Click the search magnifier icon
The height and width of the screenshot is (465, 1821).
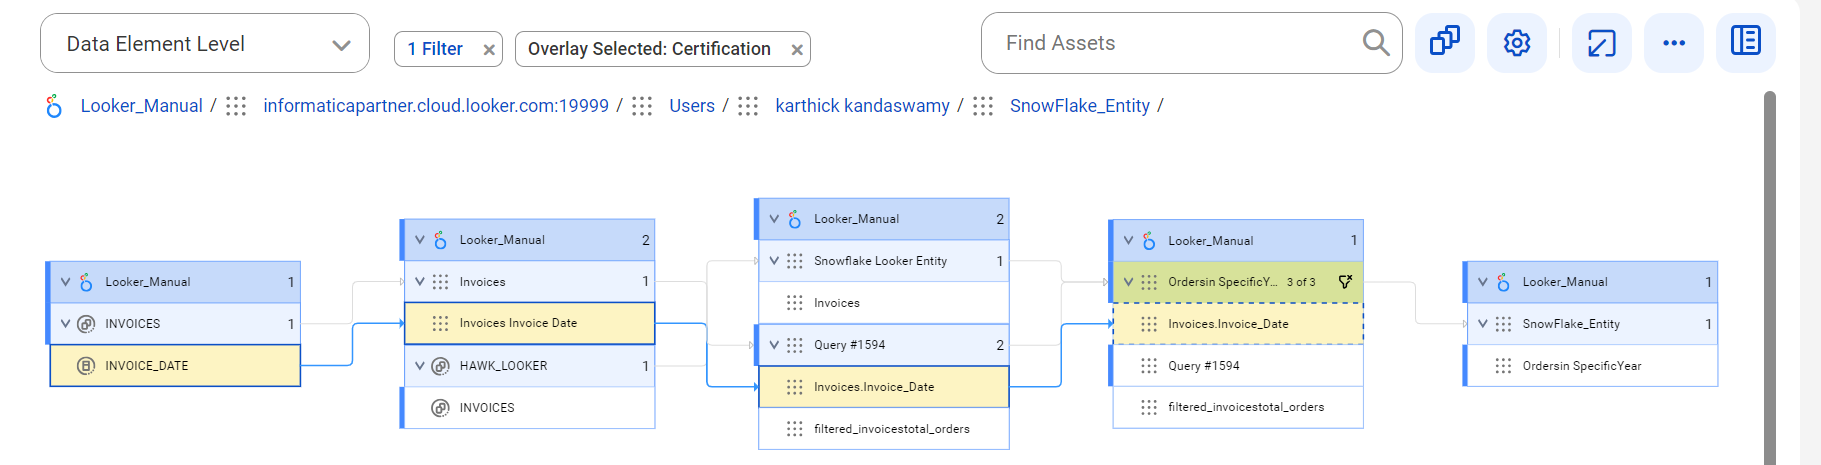(1376, 42)
